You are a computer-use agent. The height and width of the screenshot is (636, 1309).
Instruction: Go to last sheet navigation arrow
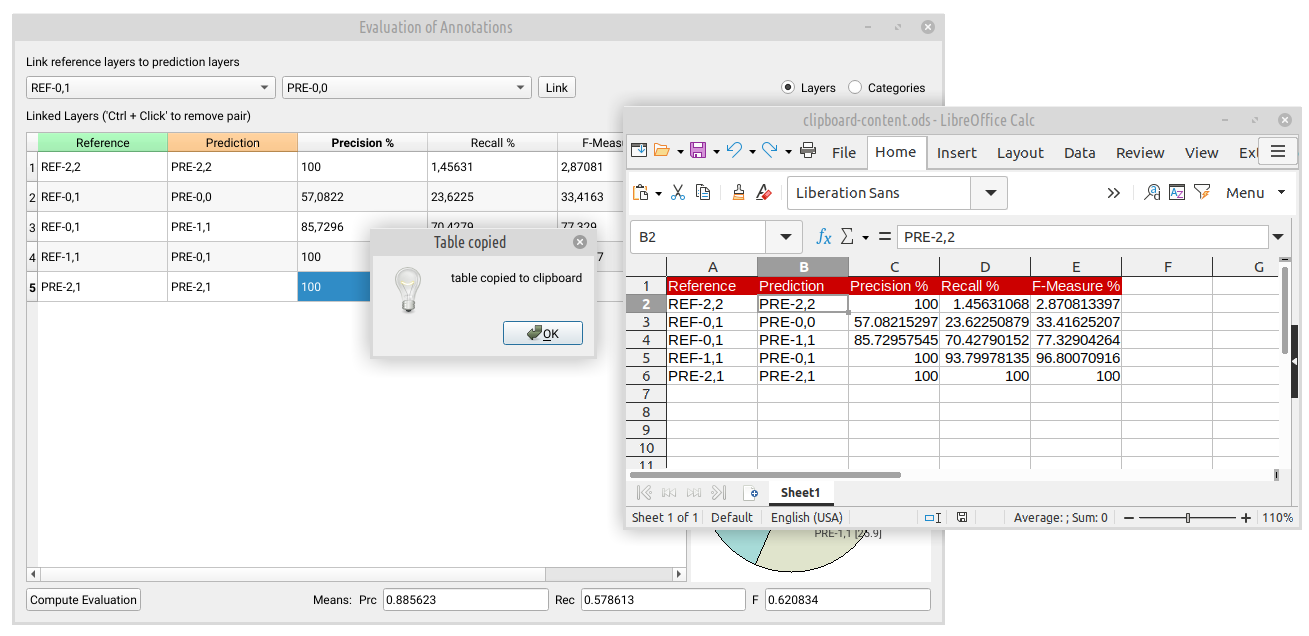coord(718,492)
